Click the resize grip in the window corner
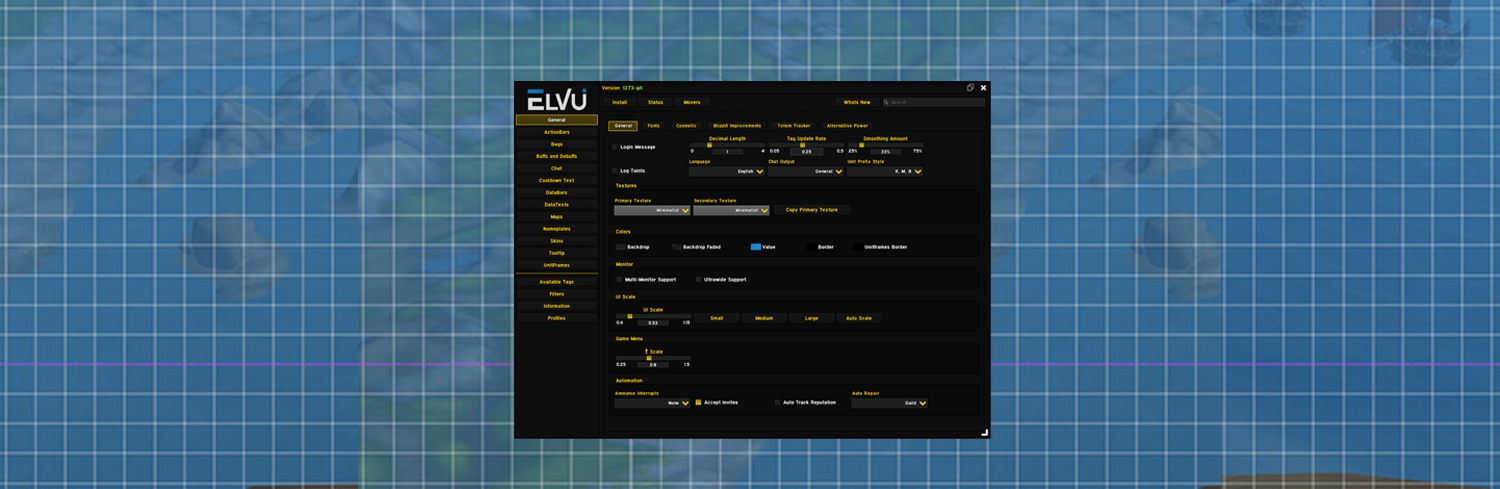The width and height of the screenshot is (1500, 489). (x=984, y=432)
